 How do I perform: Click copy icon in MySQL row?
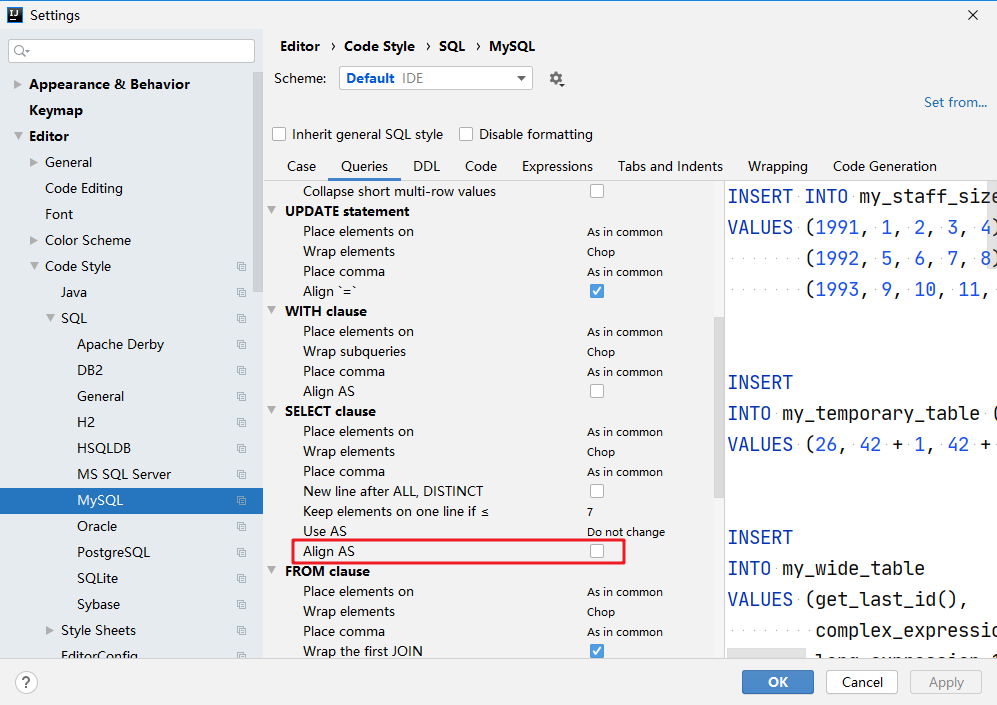[242, 501]
